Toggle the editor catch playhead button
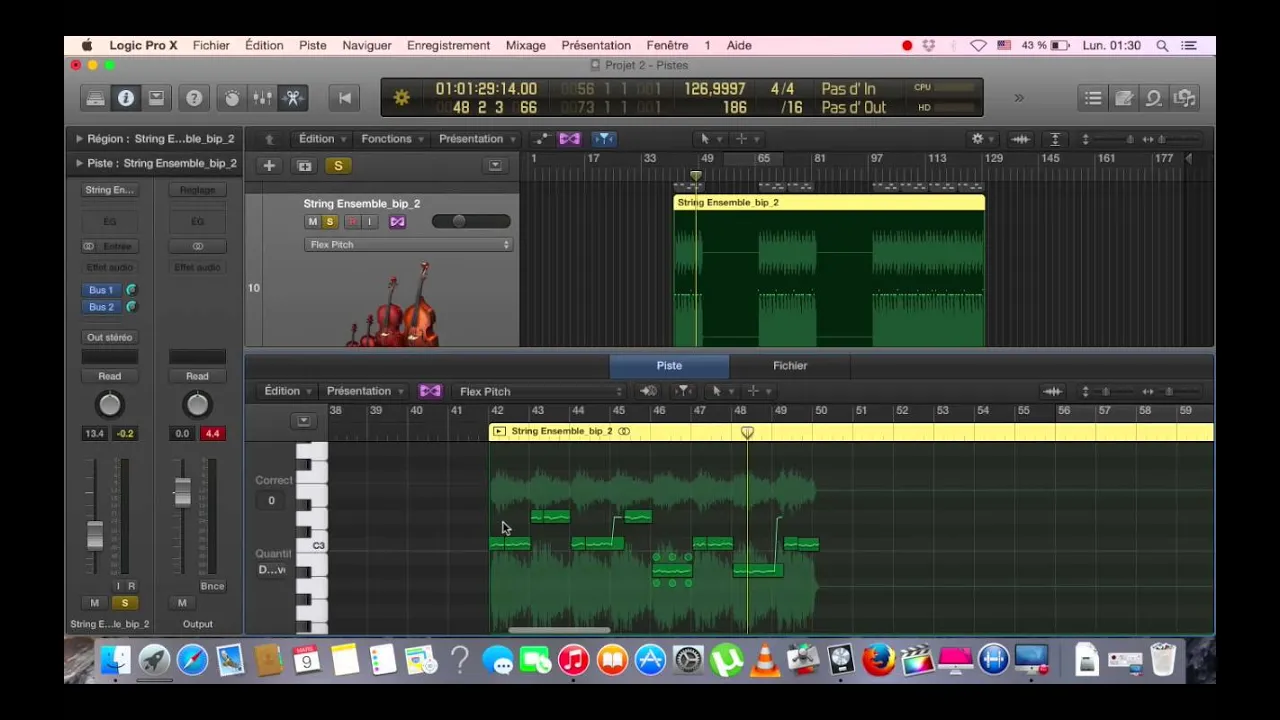The height and width of the screenshot is (720, 1280). [x=683, y=391]
